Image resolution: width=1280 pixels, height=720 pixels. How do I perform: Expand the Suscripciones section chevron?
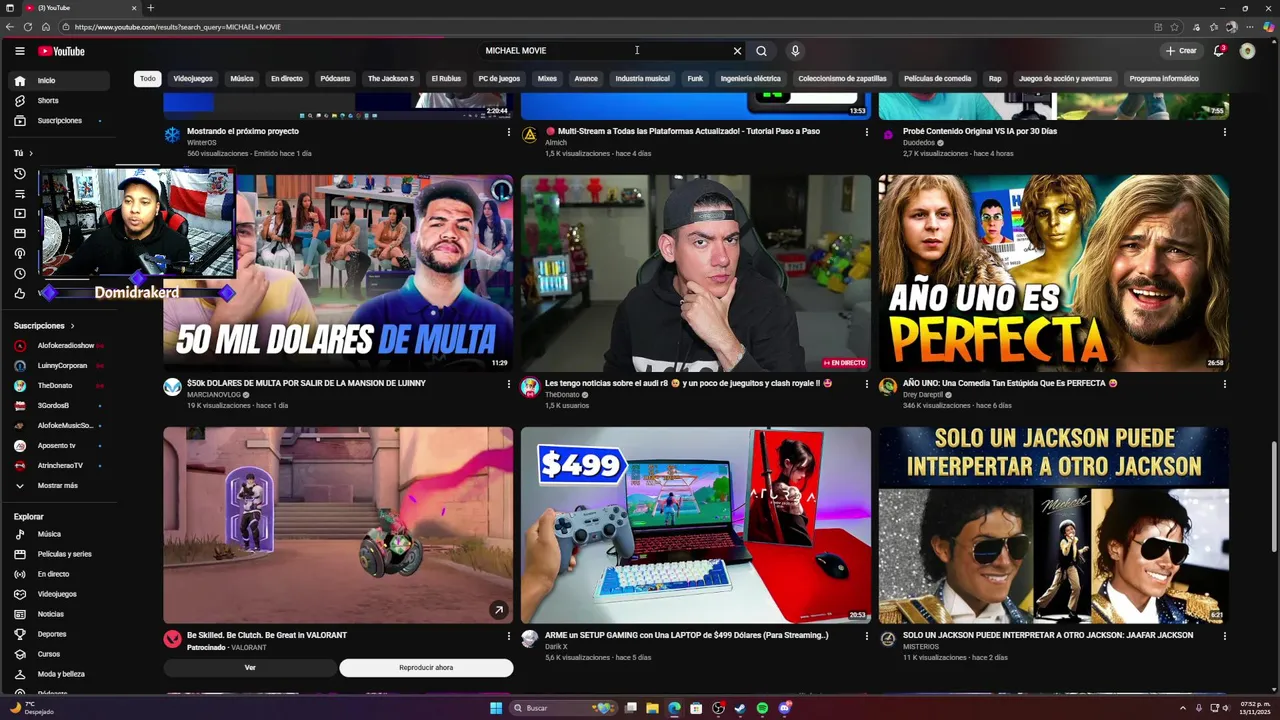tap(72, 326)
